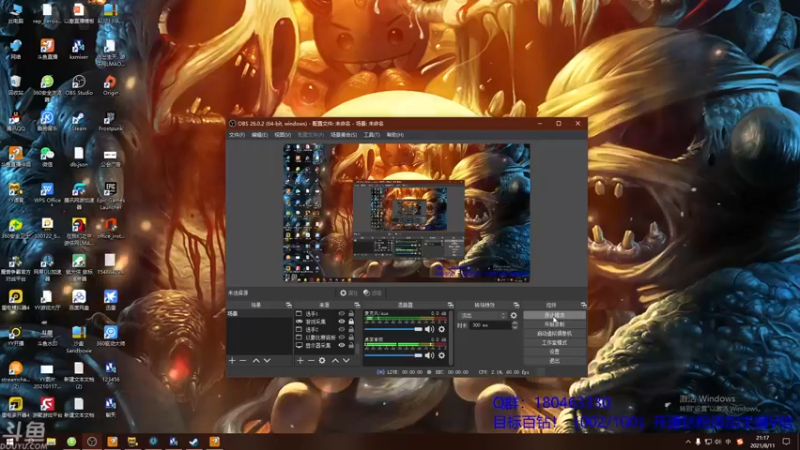Click the OBS icon in the Windows taskbar
The image size is (800, 450).
coord(92,441)
